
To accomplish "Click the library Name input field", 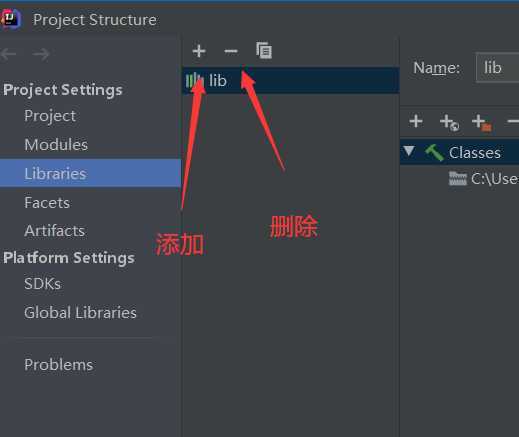I will (497, 68).
